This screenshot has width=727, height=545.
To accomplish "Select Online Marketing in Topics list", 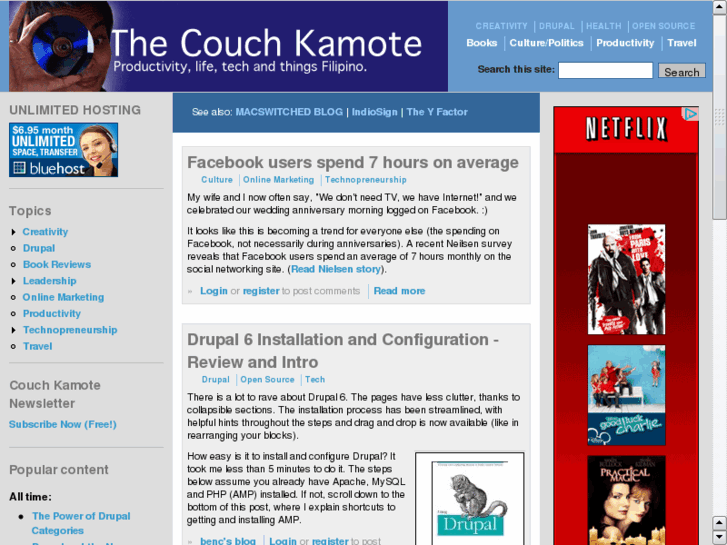I will (x=64, y=297).
